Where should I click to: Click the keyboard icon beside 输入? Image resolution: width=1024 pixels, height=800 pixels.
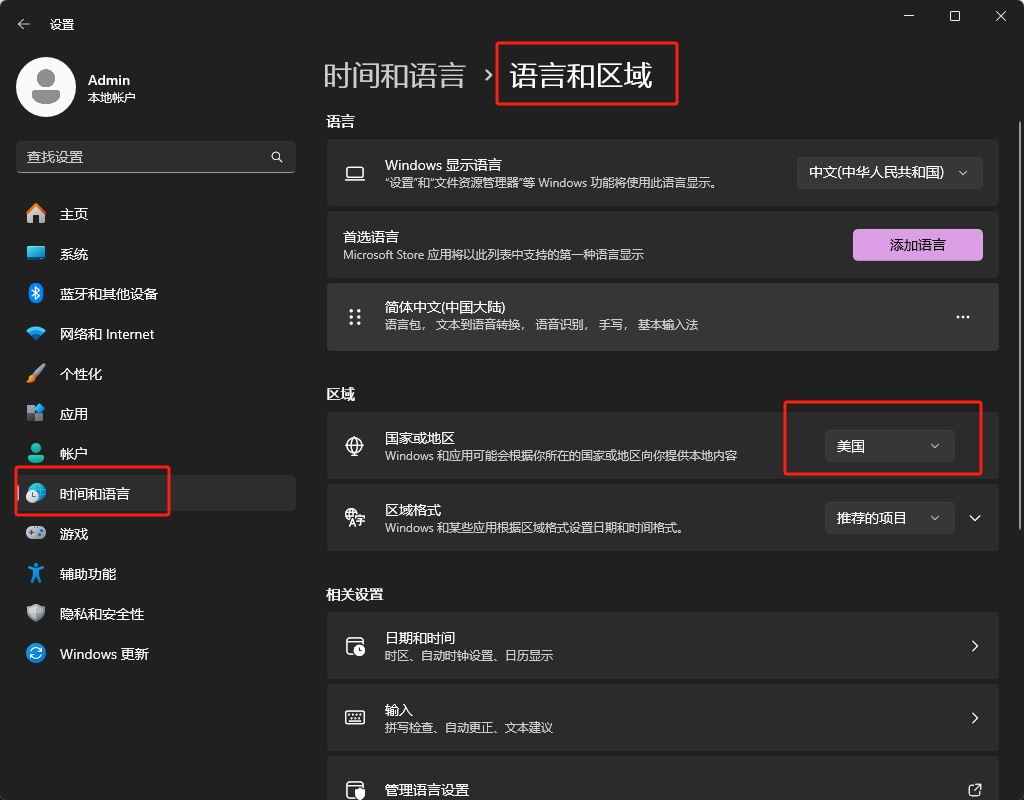355,718
